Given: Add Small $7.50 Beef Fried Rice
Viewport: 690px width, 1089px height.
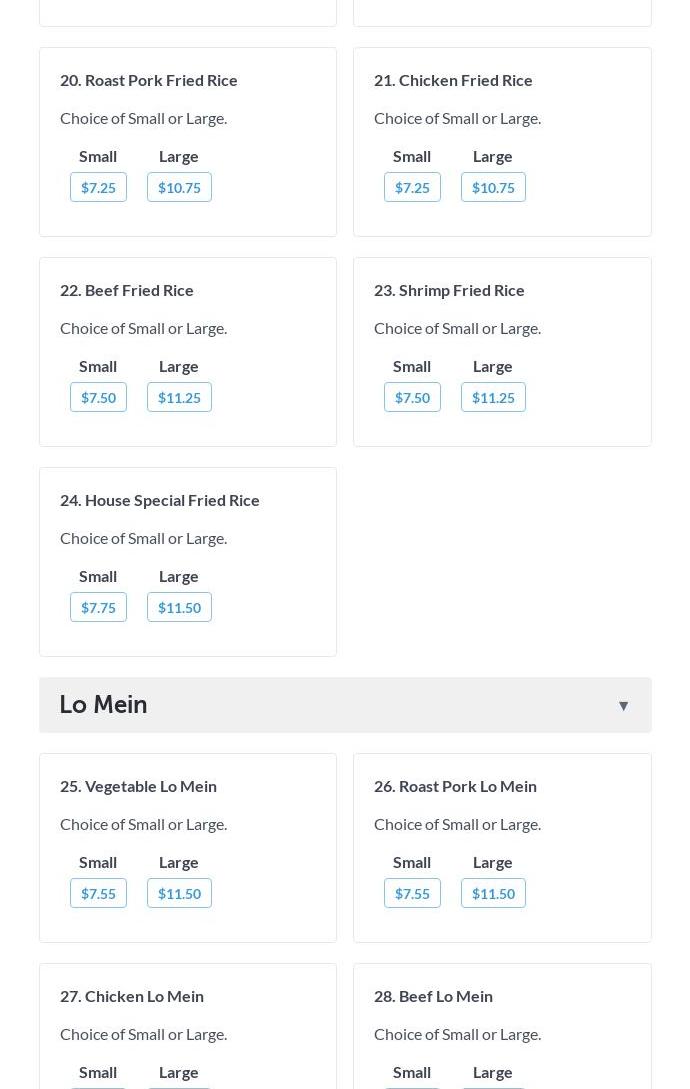Looking at the screenshot, I should [98, 398].
